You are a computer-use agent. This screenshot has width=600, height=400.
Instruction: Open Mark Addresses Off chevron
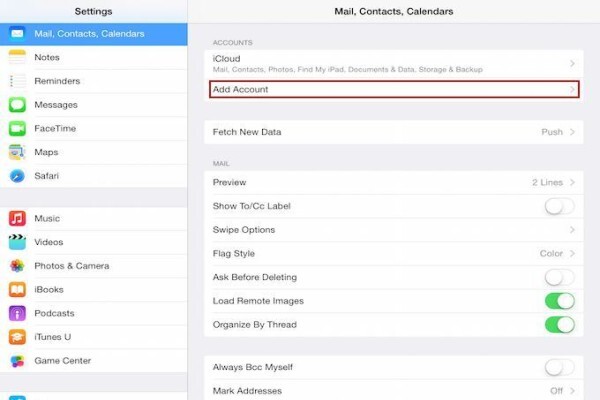[572, 391]
